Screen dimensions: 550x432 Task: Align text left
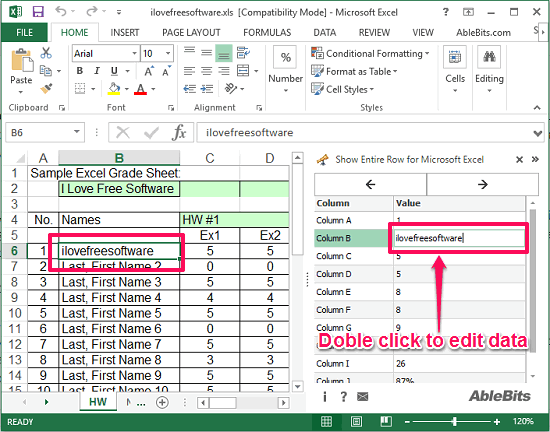[189, 71]
